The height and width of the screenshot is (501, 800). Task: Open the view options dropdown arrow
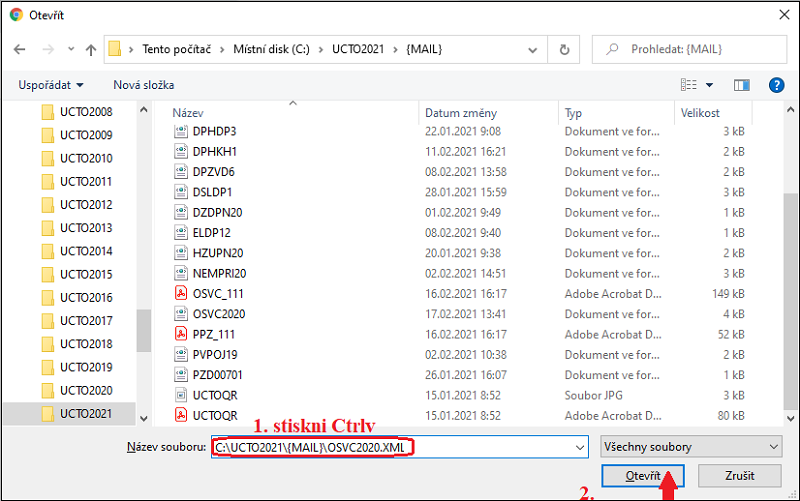709,85
